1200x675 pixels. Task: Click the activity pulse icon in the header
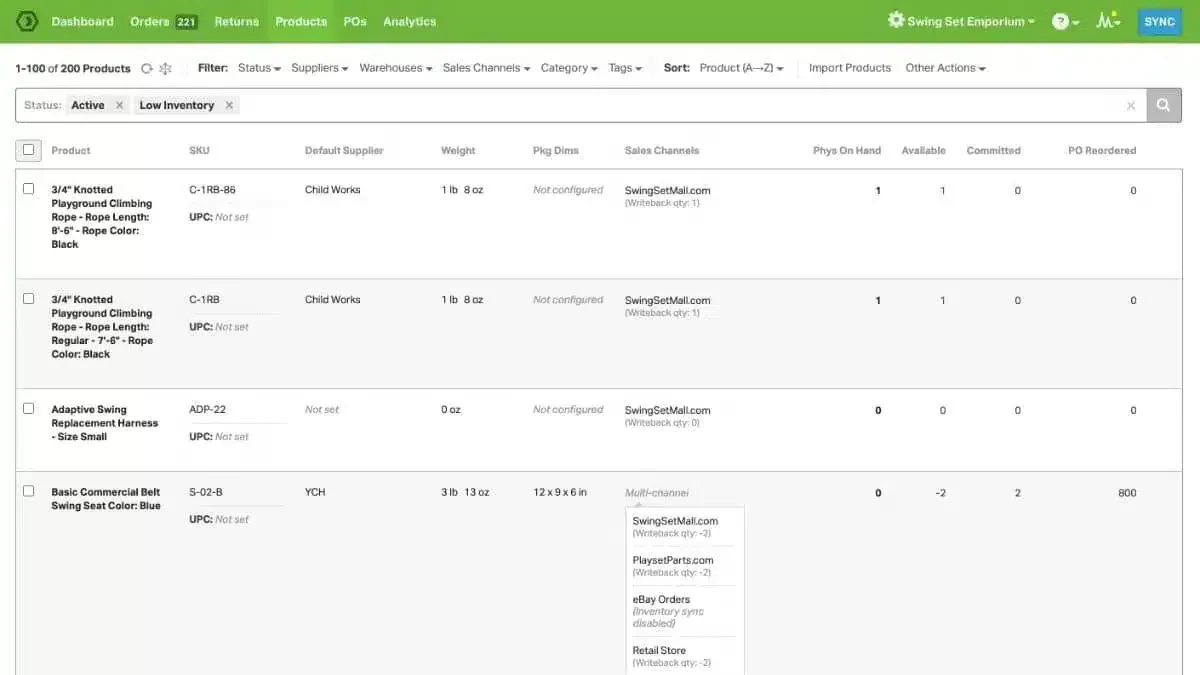coord(1105,21)
